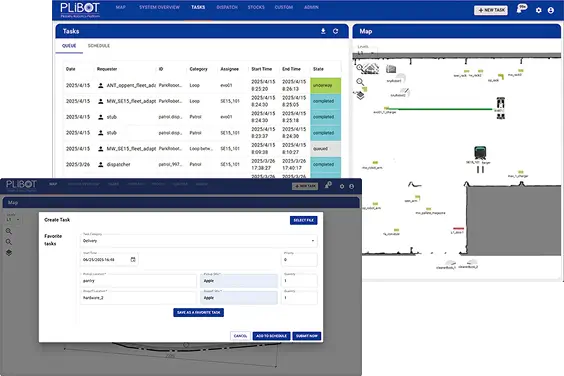Select the tinyRobot2 marker on the map
Screen dimensions: 564x376
pyautogui.click(x=404, y=92)
